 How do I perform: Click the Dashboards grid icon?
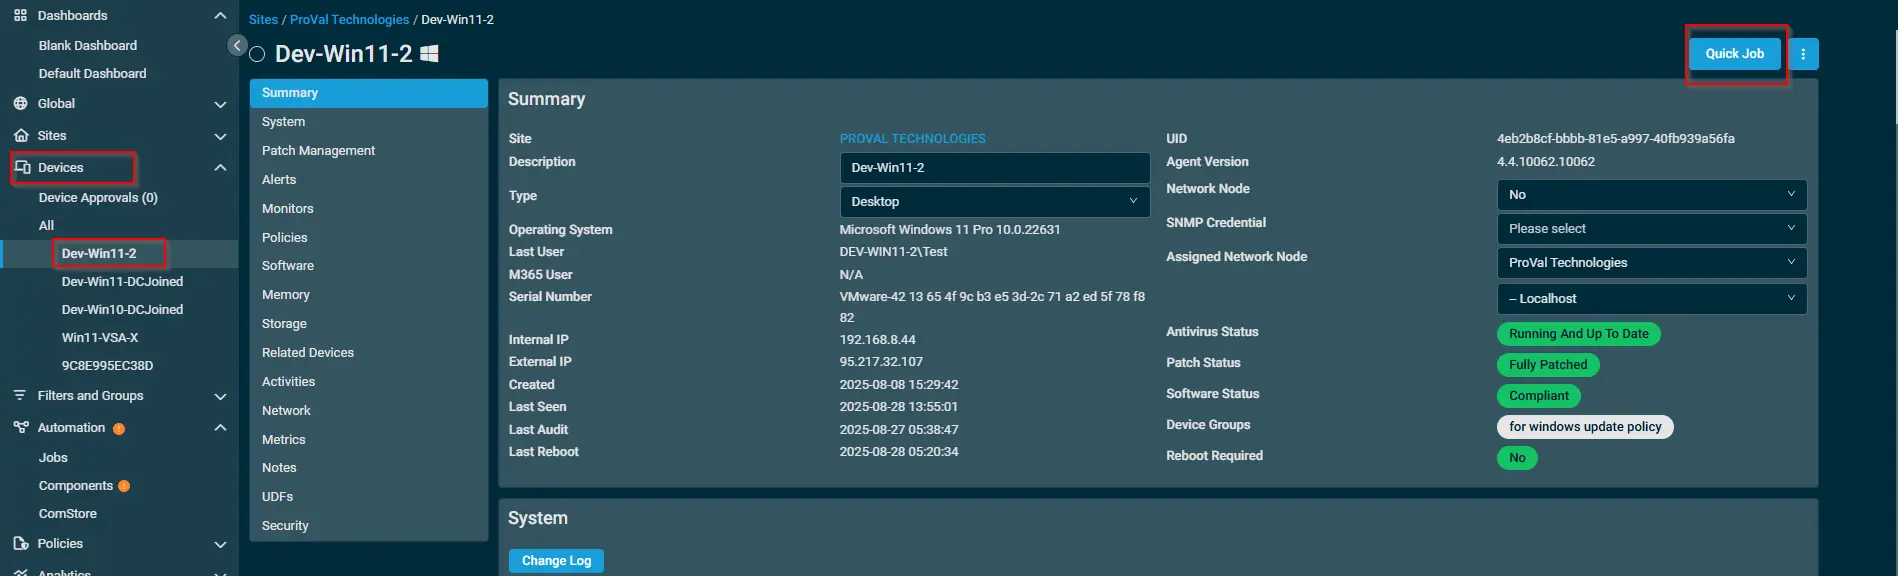(x=20, y=15)
